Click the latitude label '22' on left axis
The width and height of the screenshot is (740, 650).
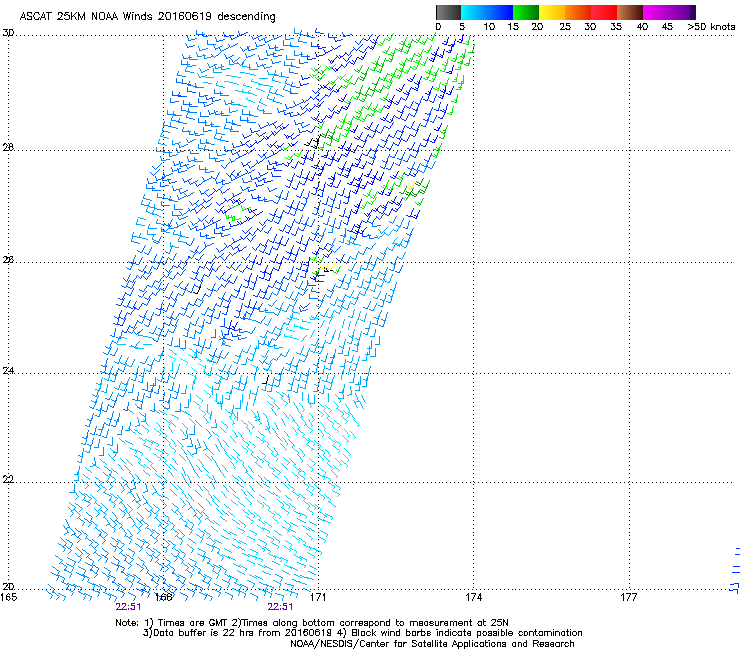point(8,480)
